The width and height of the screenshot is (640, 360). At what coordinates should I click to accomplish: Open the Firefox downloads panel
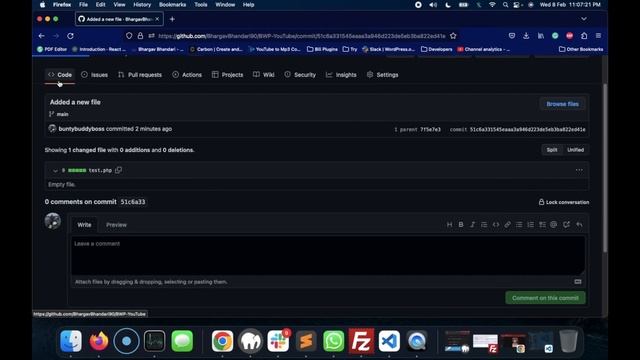tap(526, 36)
